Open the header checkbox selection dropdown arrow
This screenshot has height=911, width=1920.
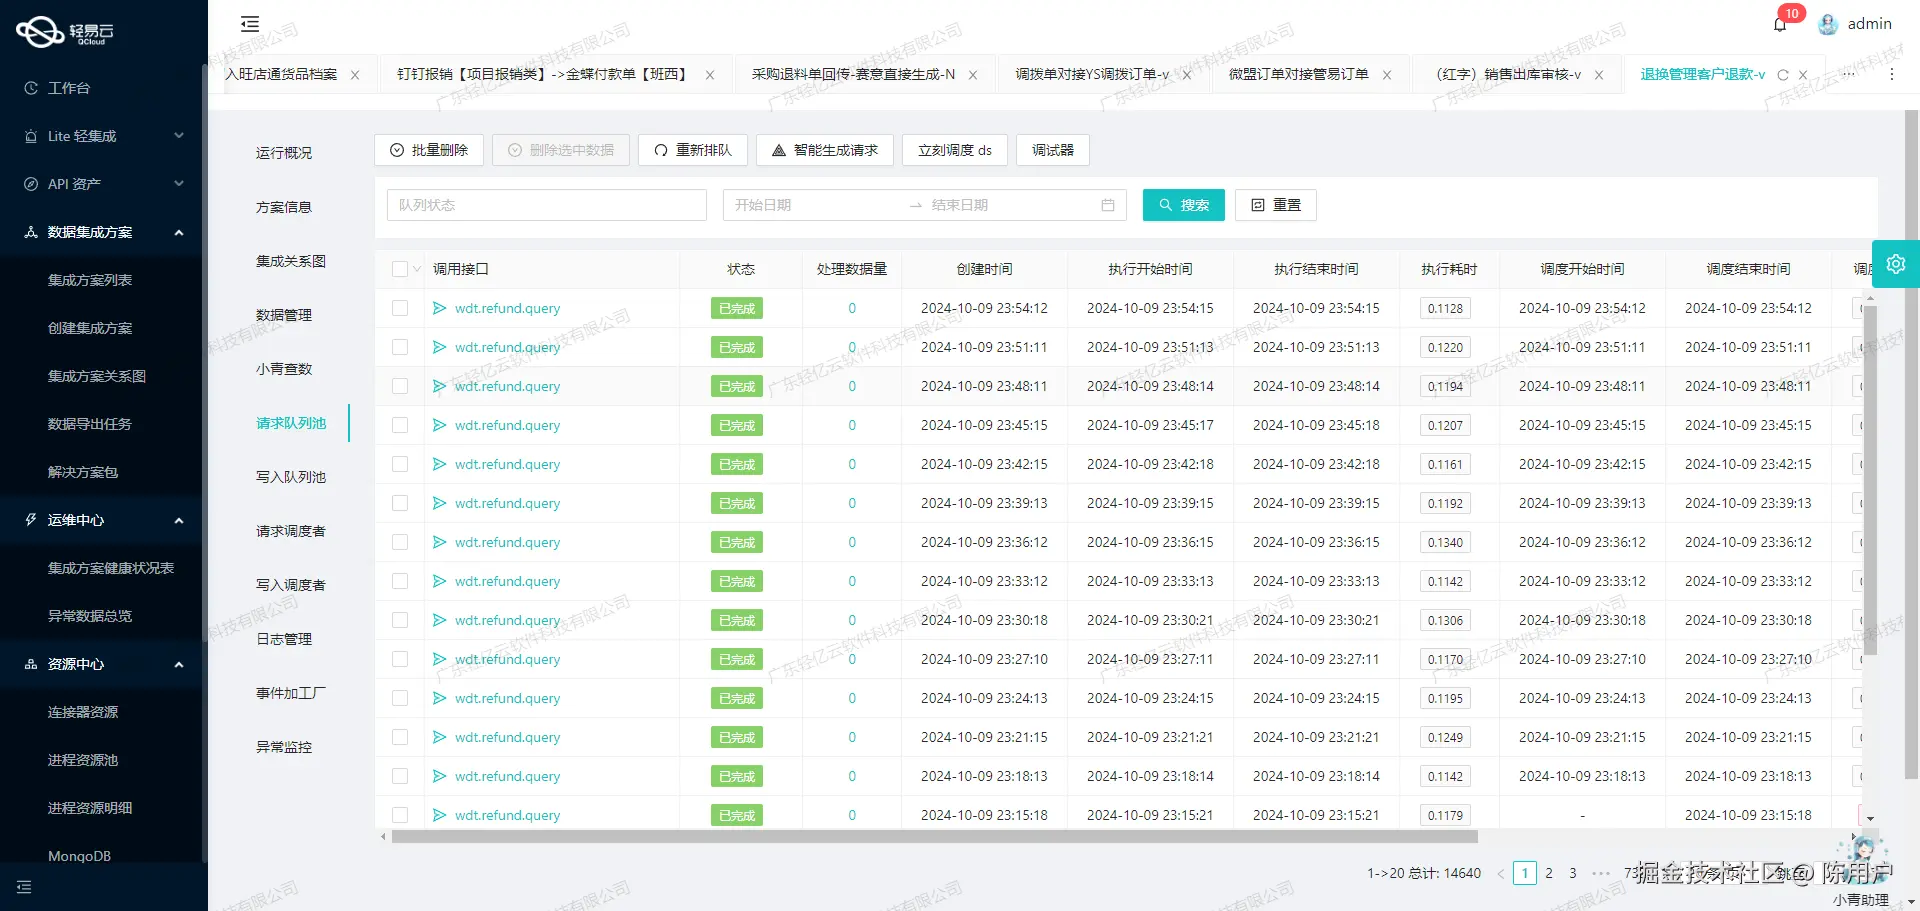click(x=417, y=269)
